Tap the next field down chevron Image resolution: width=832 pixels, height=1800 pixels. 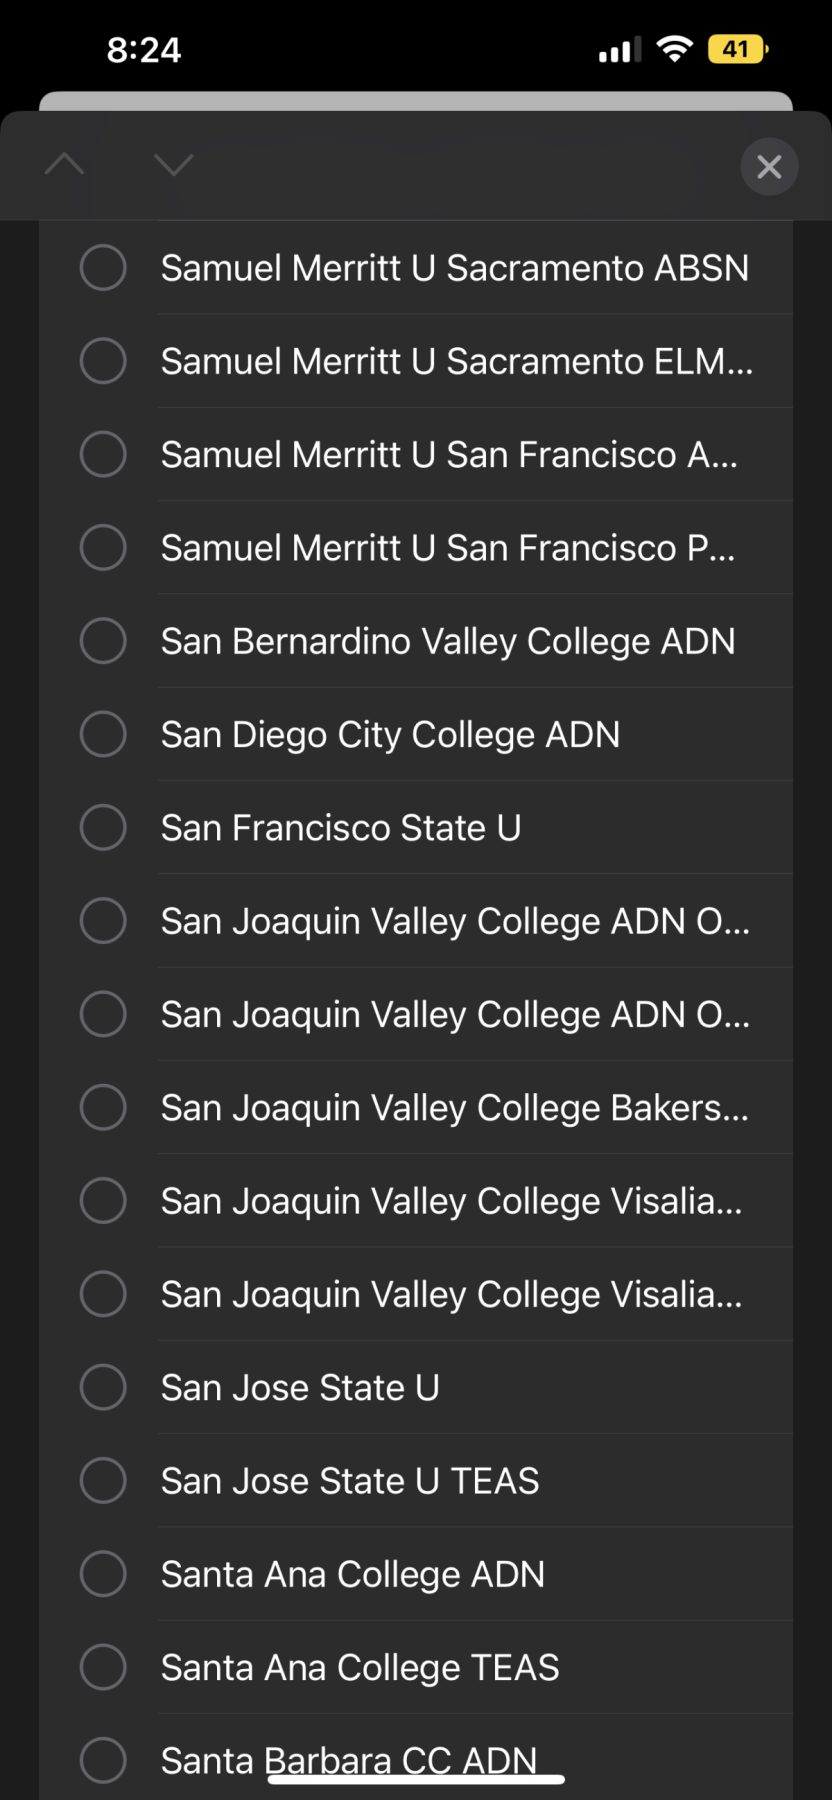click(x=174, y=164)
